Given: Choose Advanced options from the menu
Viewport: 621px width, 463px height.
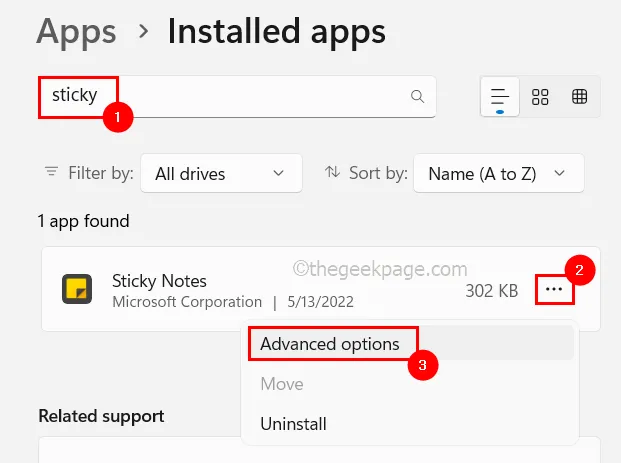Looking at the screenshot, I should (x=410, y=343).
